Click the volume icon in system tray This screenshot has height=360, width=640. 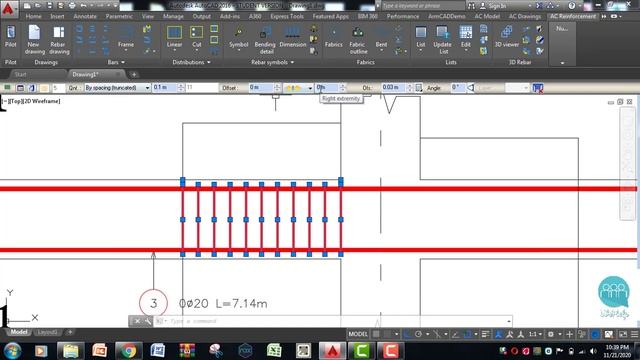point(593,351)
